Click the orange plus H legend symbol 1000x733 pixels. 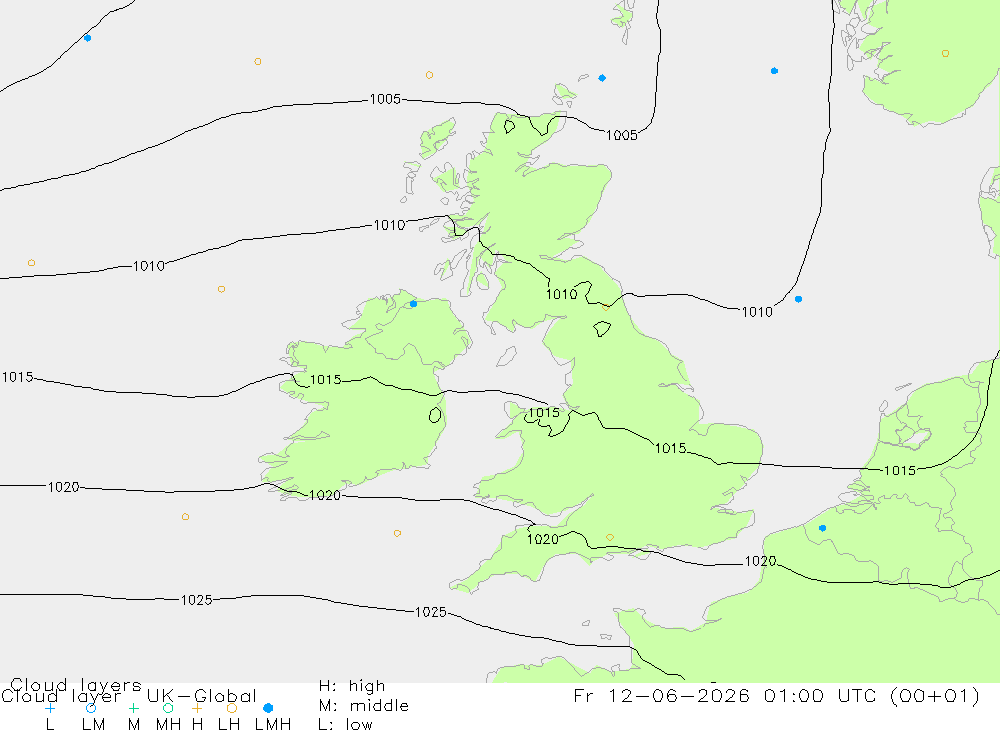[197, 708]
